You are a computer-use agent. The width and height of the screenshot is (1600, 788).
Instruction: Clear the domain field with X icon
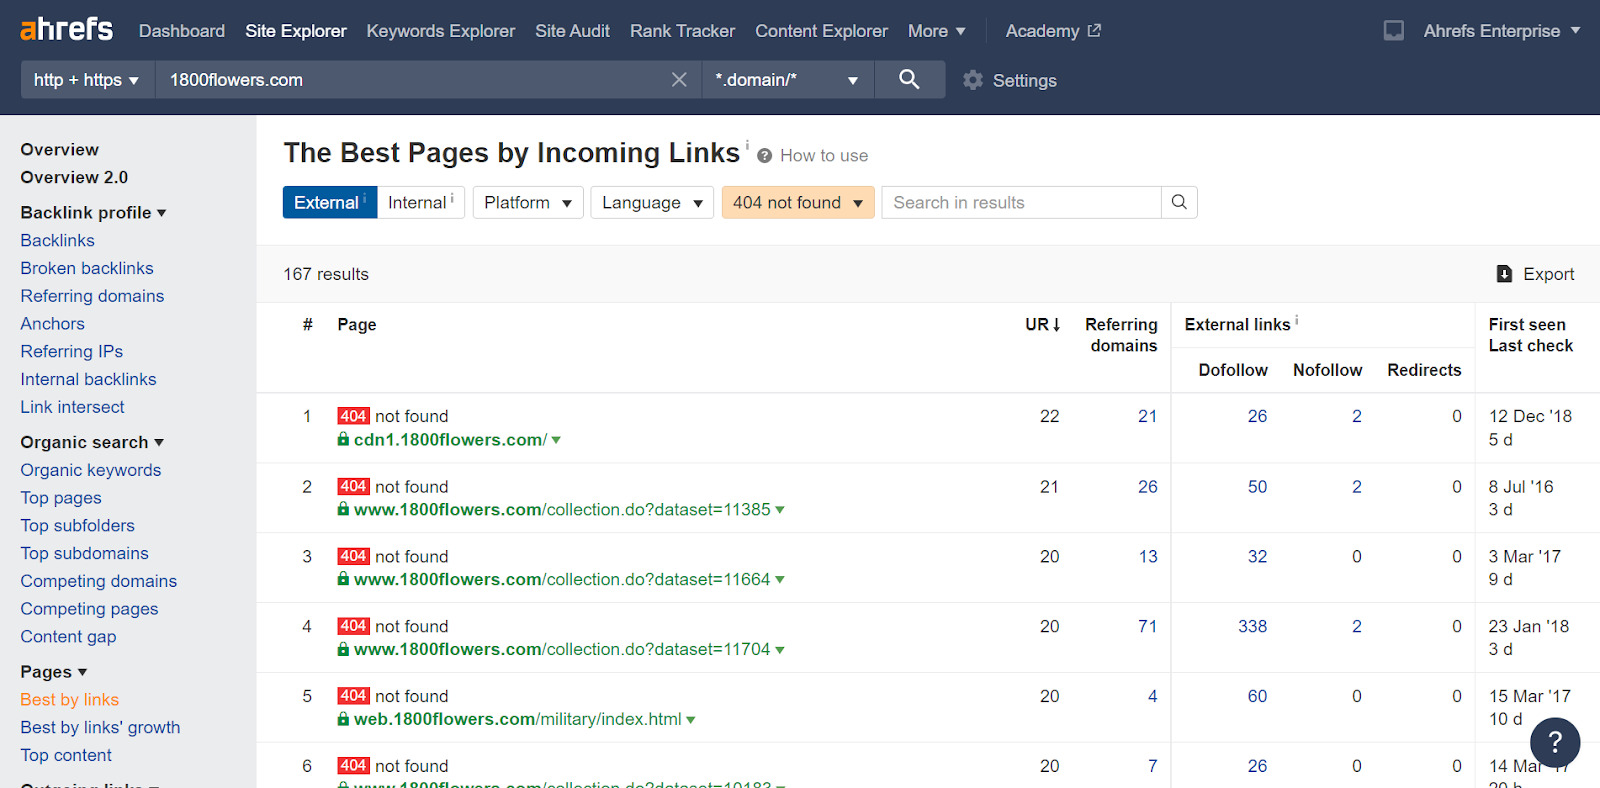pyautogui.click(x=679, y=80)
